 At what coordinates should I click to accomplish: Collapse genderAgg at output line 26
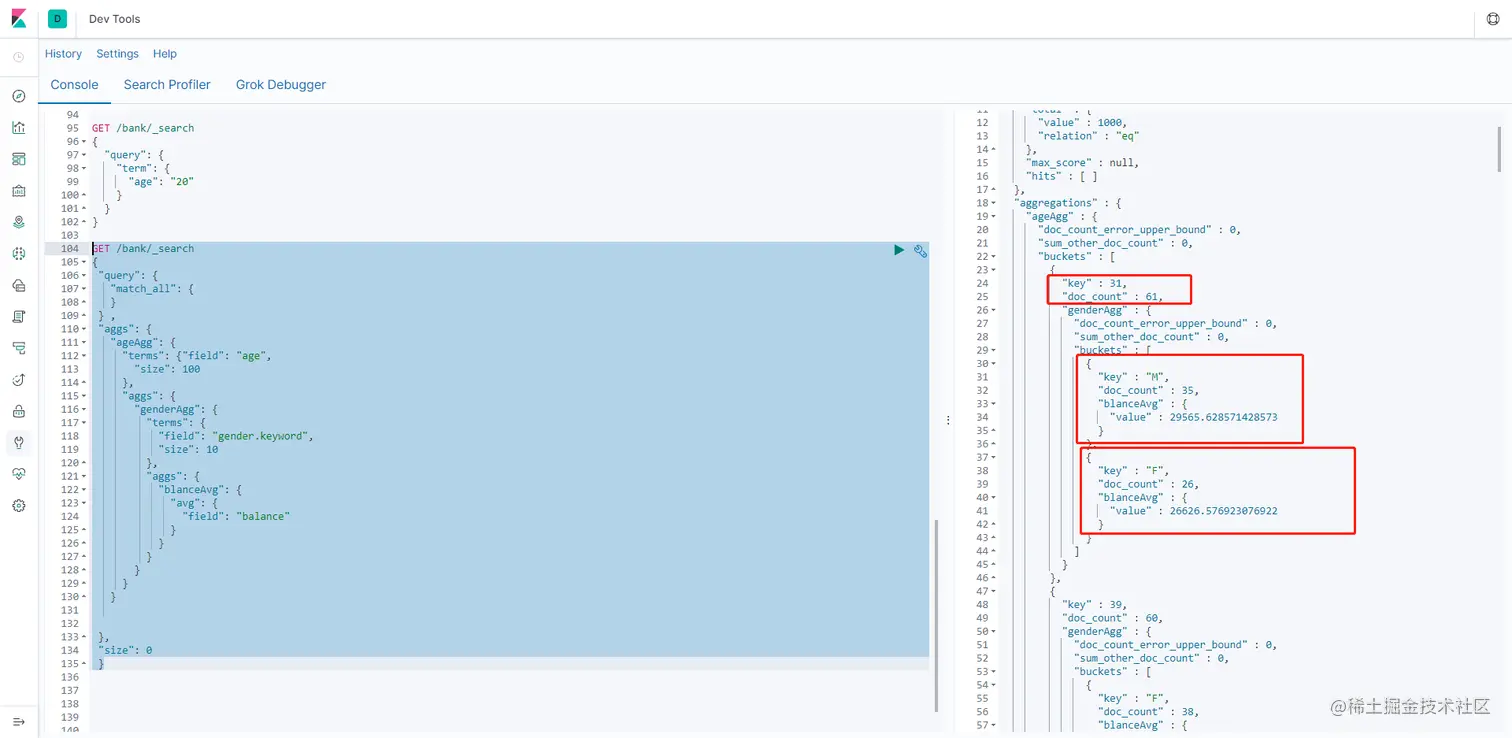pos(992,310)
